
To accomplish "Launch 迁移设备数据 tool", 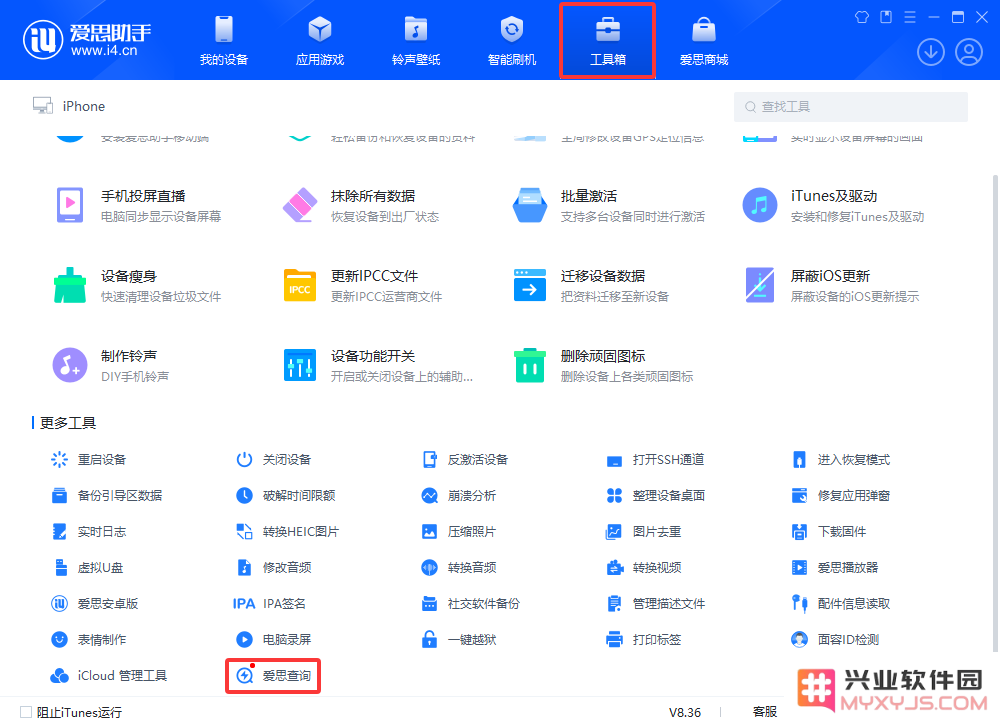I will click(591, 285).
